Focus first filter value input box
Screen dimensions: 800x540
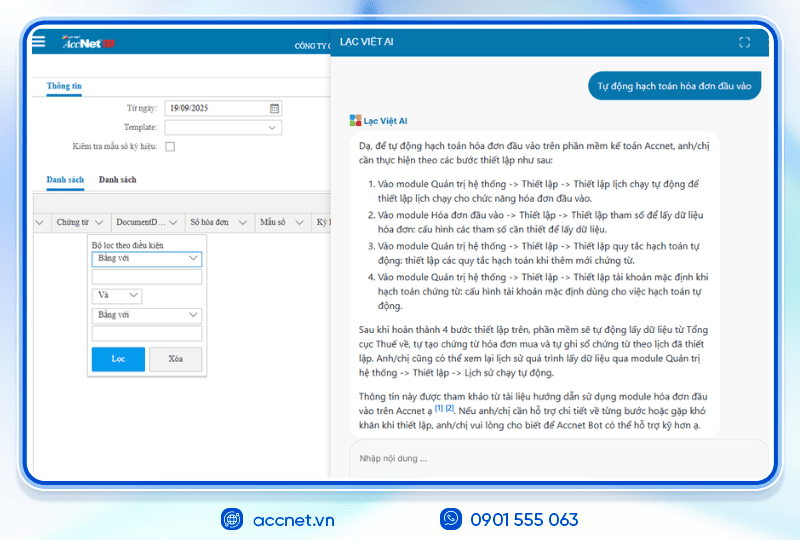[146, 277]
